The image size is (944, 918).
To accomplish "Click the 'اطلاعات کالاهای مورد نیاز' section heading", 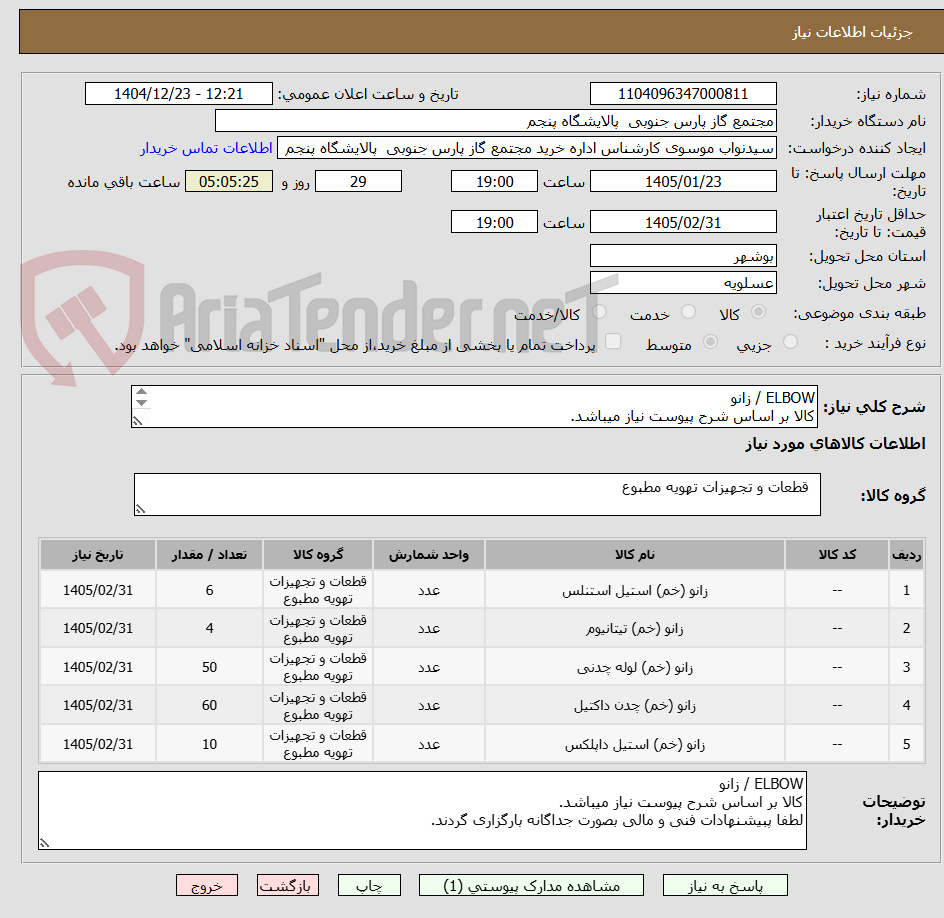I will pos(835,444).
